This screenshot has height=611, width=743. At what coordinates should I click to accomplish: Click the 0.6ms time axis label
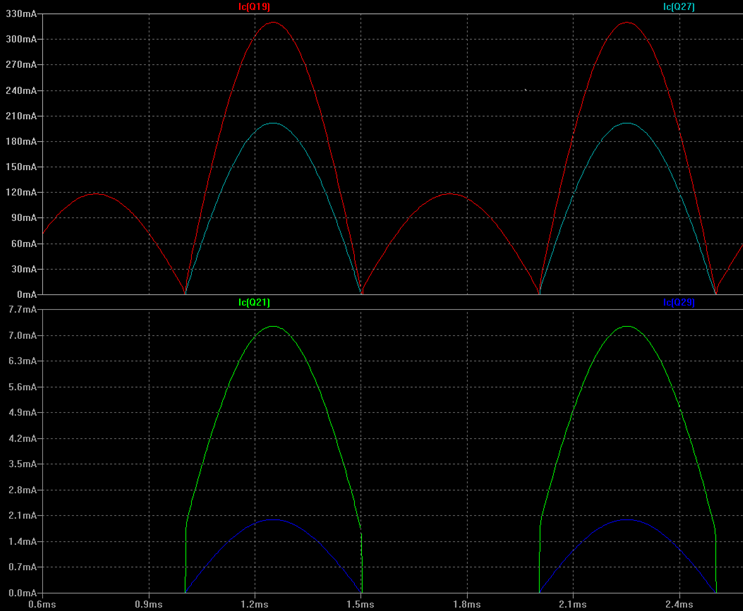point(42,604)
